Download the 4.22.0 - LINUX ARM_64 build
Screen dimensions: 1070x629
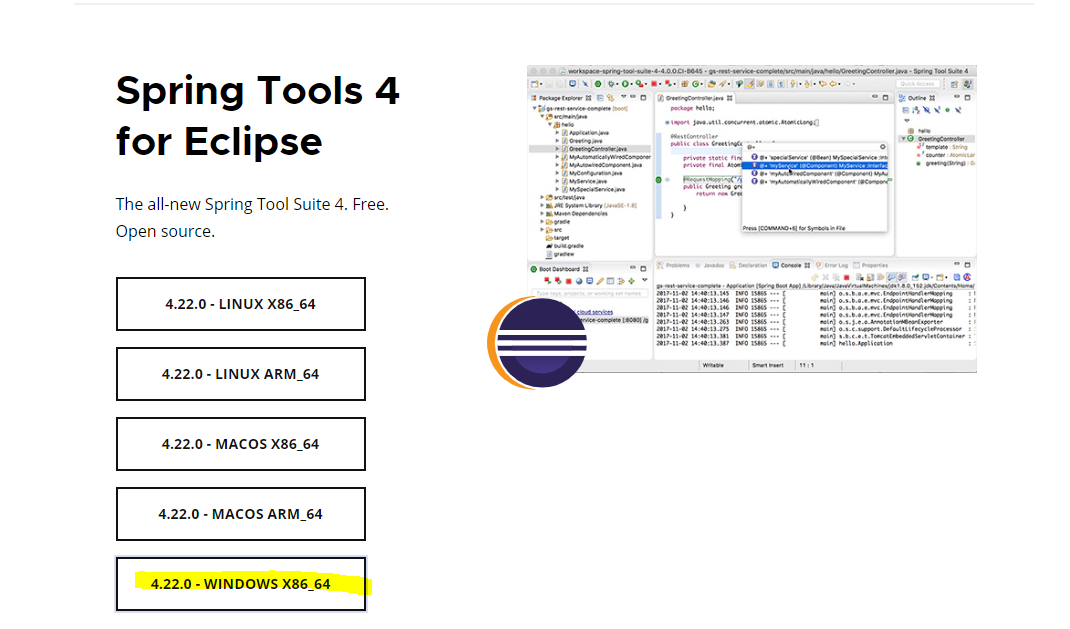pos(241,374)
